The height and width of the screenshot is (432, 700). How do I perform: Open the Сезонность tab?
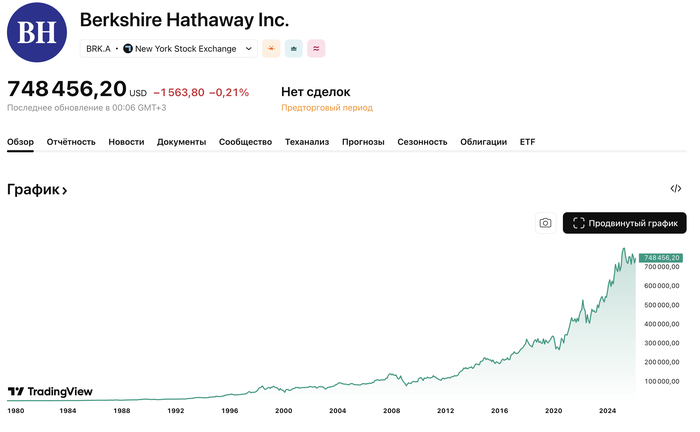coord(422,142)
